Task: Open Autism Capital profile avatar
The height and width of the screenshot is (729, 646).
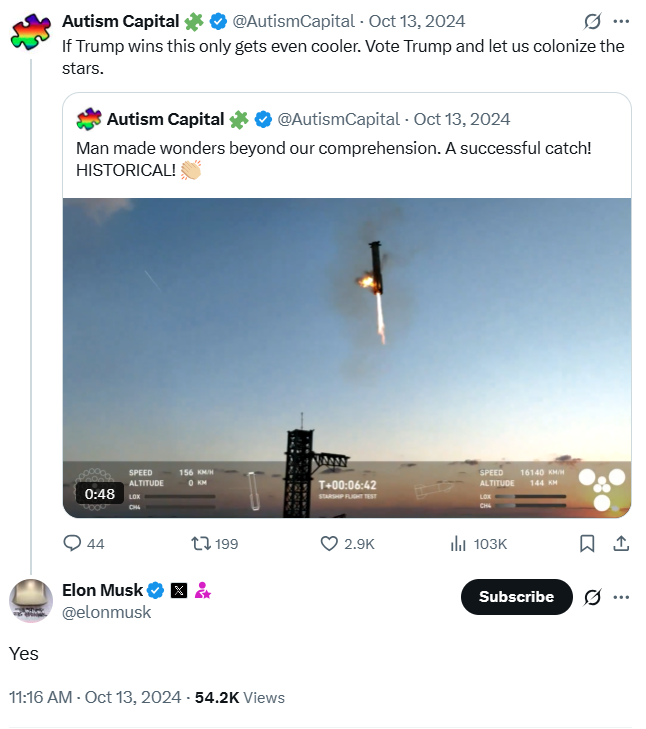Action: tap(30, 31)
